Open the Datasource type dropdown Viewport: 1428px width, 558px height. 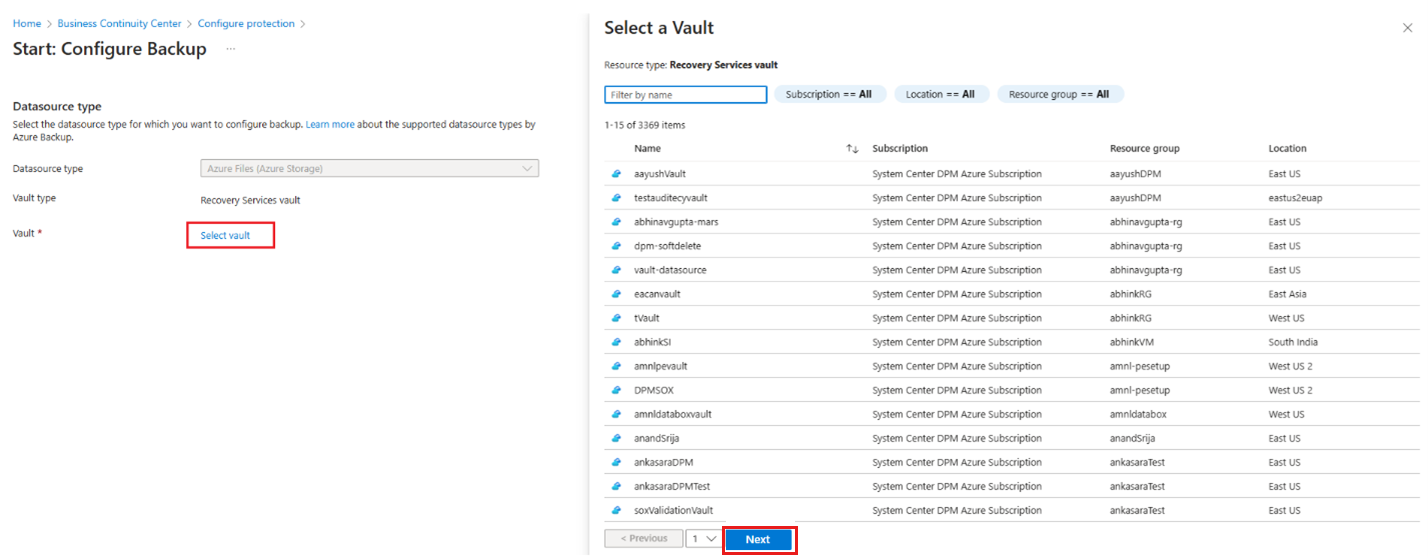pos(369,169)
